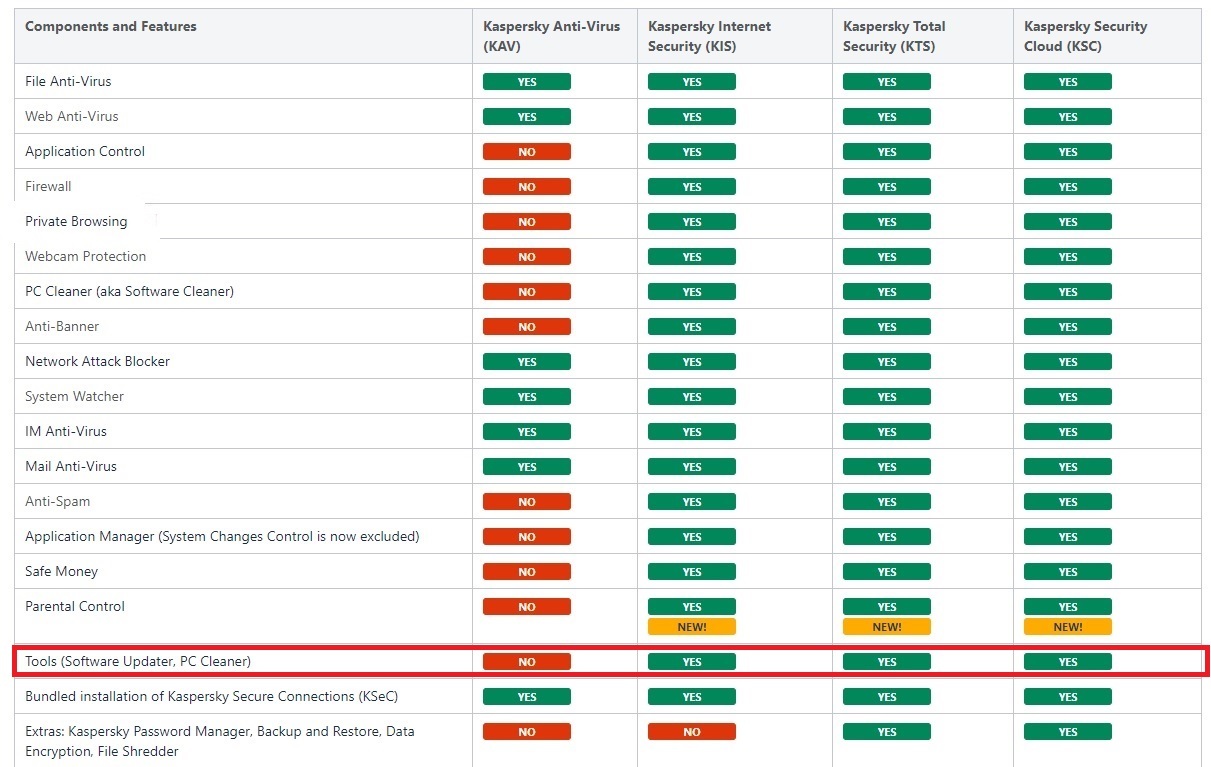Click the Webcam Protection row label
The image size is (1211, 767).
pyautogui.click(x=86, y=256)
